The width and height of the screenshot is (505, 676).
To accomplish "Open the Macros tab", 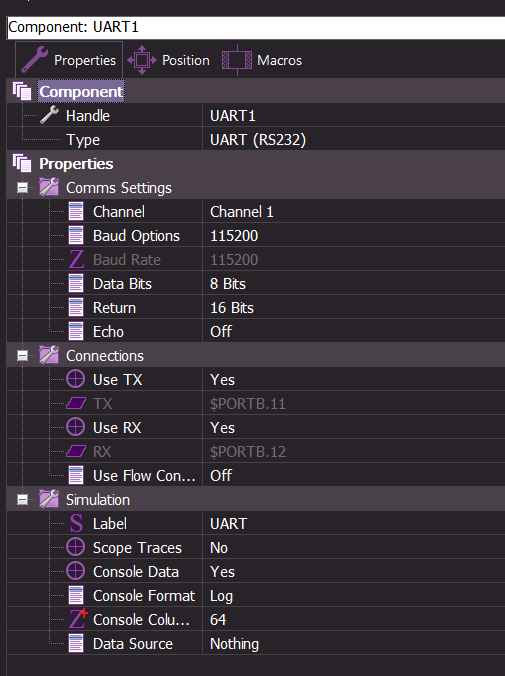I will tap(262, 60).
